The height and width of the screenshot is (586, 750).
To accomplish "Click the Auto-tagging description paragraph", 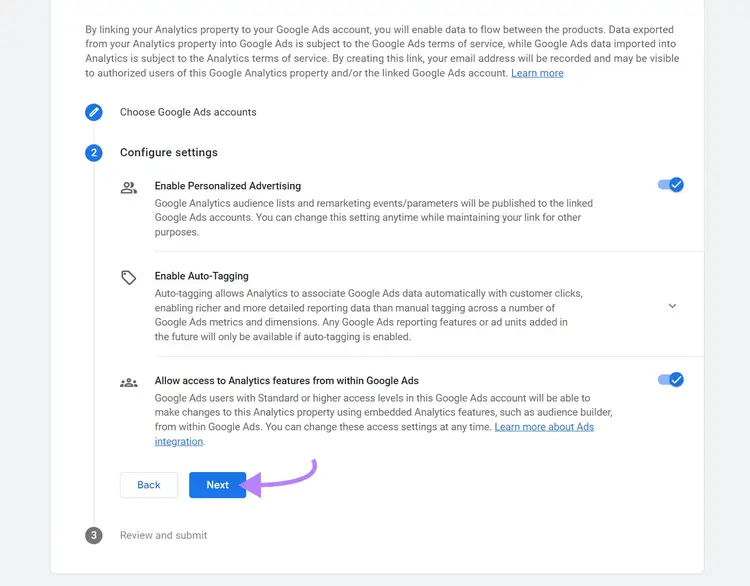I will (x=368, y=315).
